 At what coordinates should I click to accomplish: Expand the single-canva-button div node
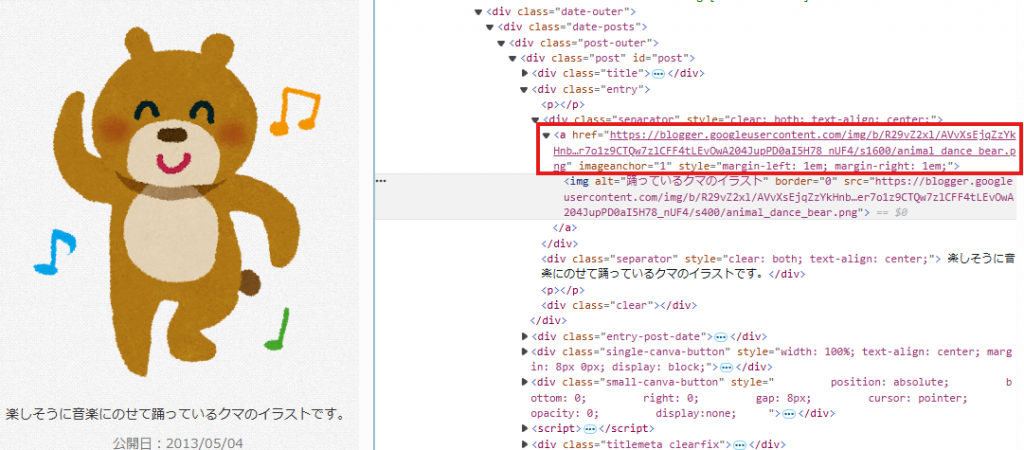pos(525,352)
